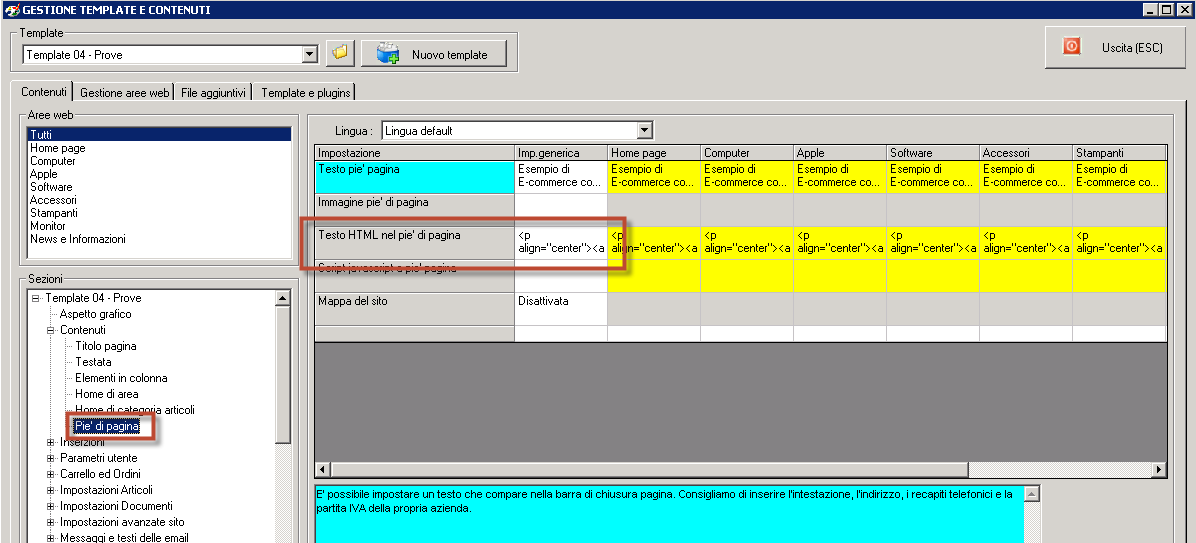This screenshot has width=1196, height=543.
Task: Expand the Carrello ed Ordini tree node
Action: (x=50, y=474)
